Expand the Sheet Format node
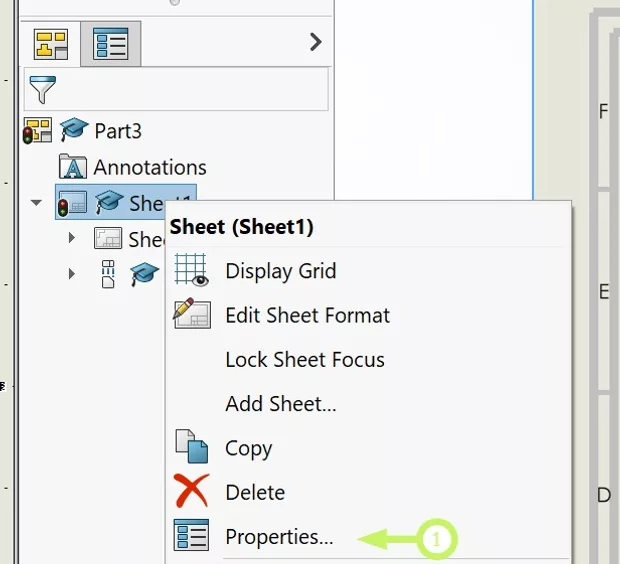The image size is (620, 564). click(x=71, y=238)
